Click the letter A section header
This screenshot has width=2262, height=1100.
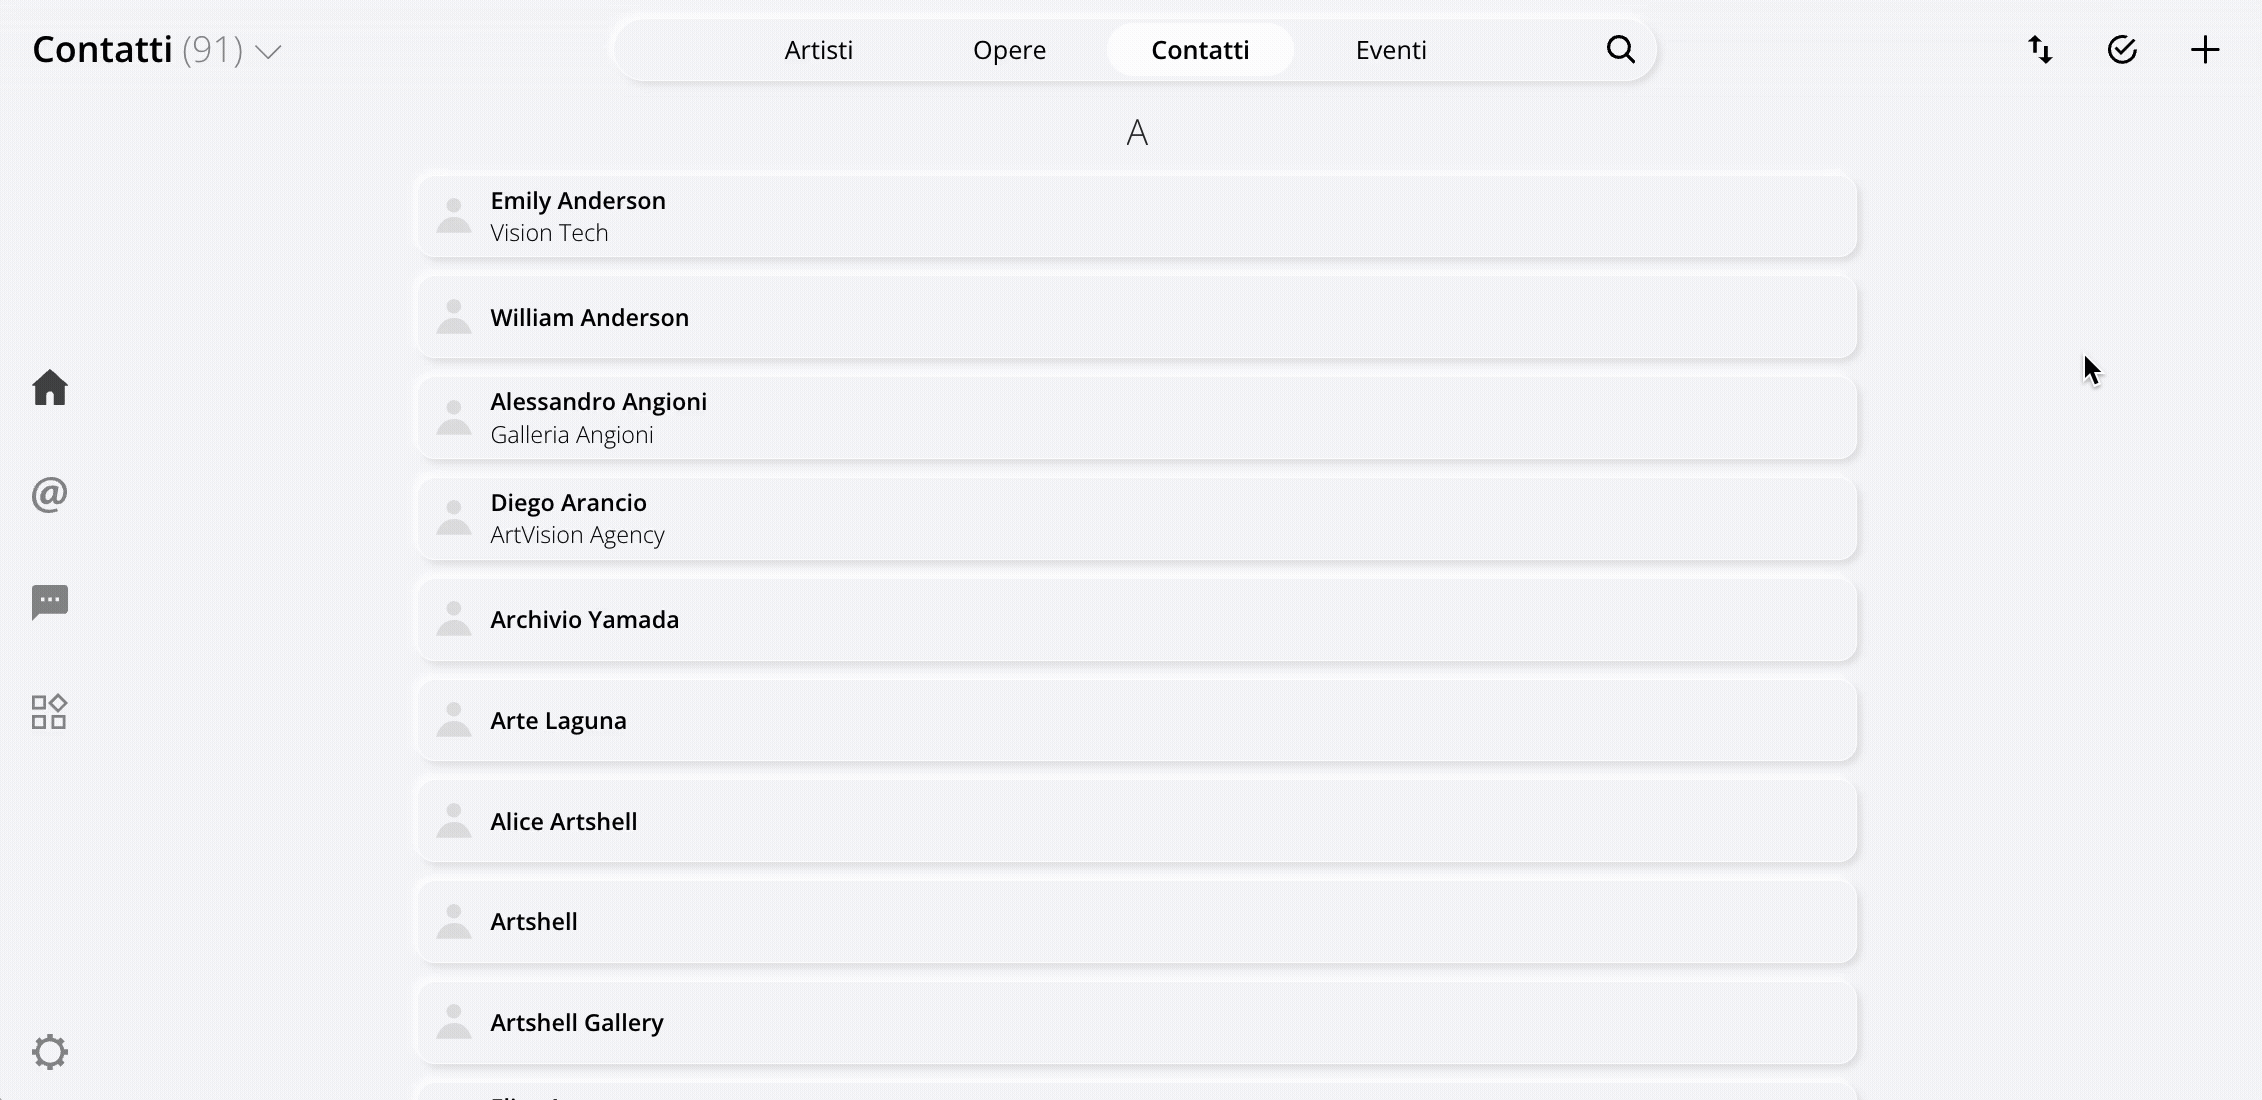pos(1136,131)
